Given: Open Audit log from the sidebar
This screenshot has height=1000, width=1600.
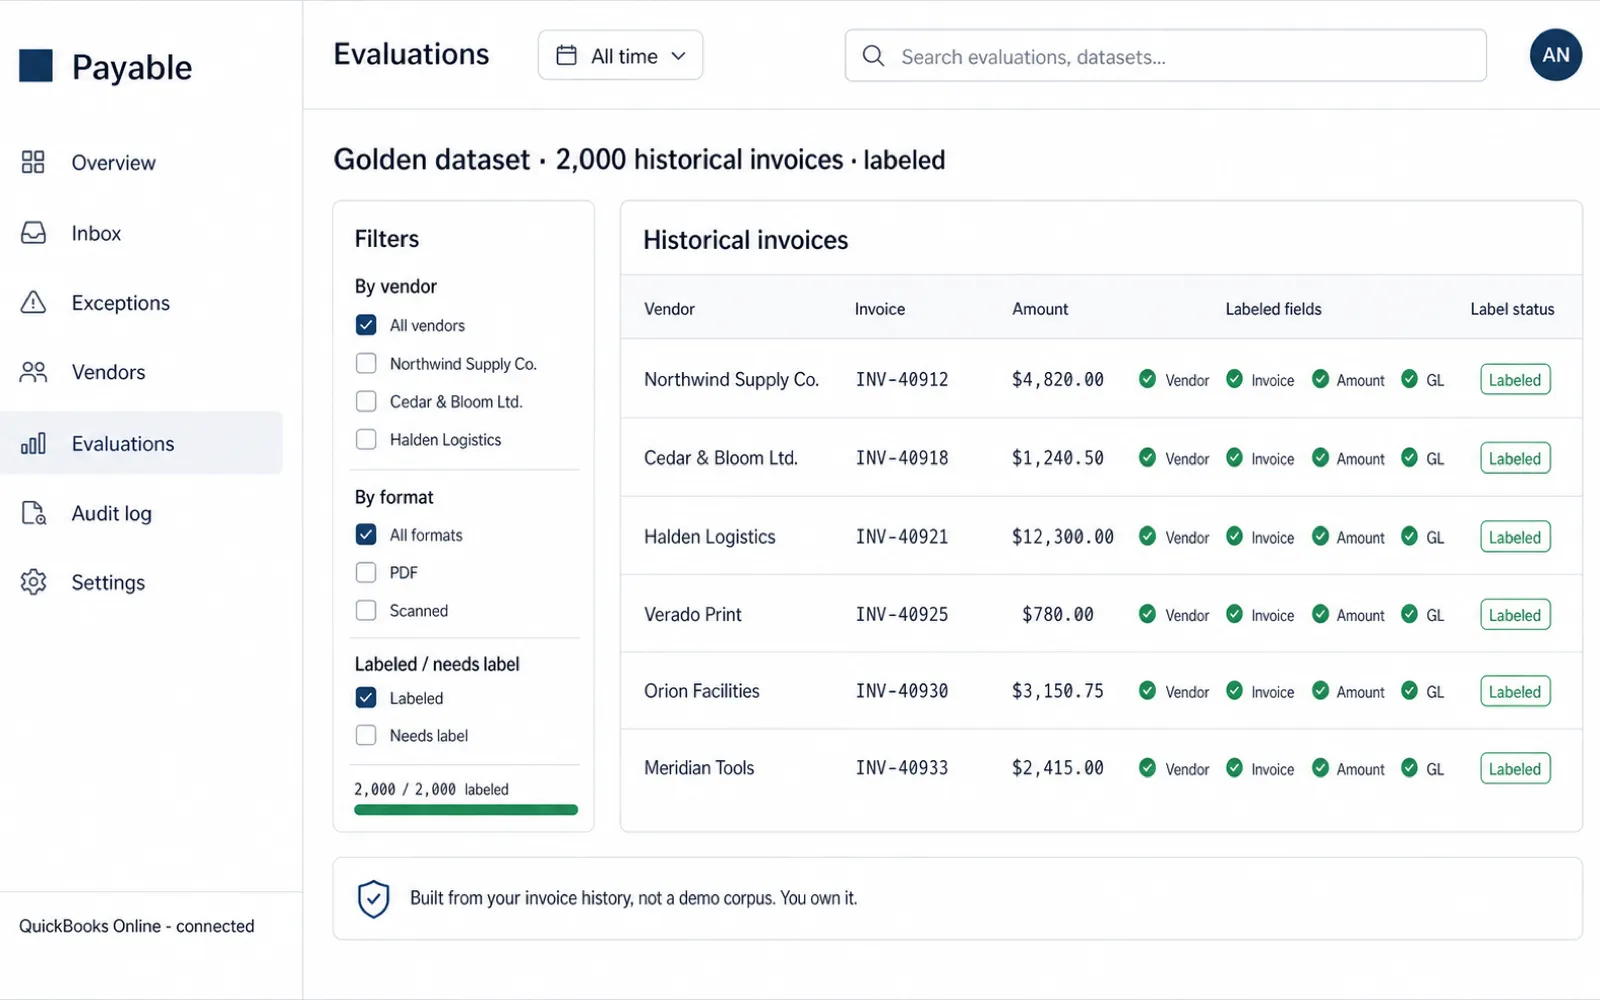Looking at the screenshot, I should click(141, 513).
